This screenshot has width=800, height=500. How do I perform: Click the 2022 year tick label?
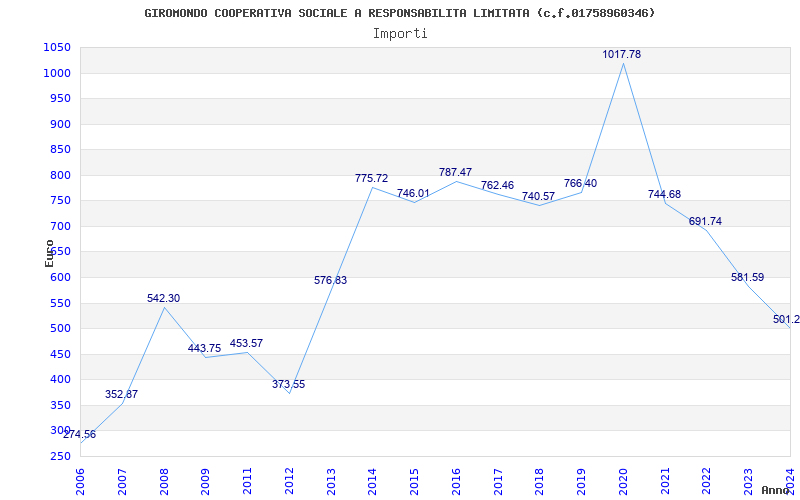tap(707, 481)
